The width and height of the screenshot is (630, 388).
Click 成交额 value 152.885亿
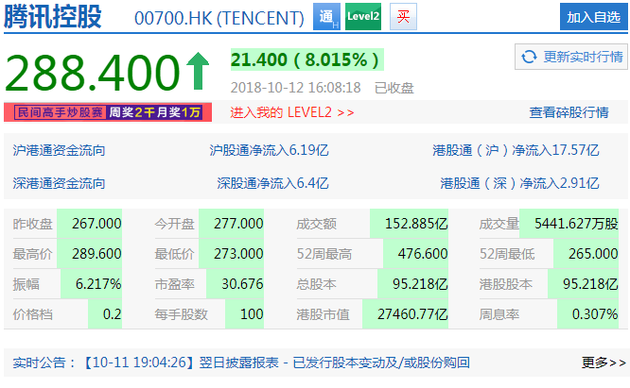(x=416, y=224)
